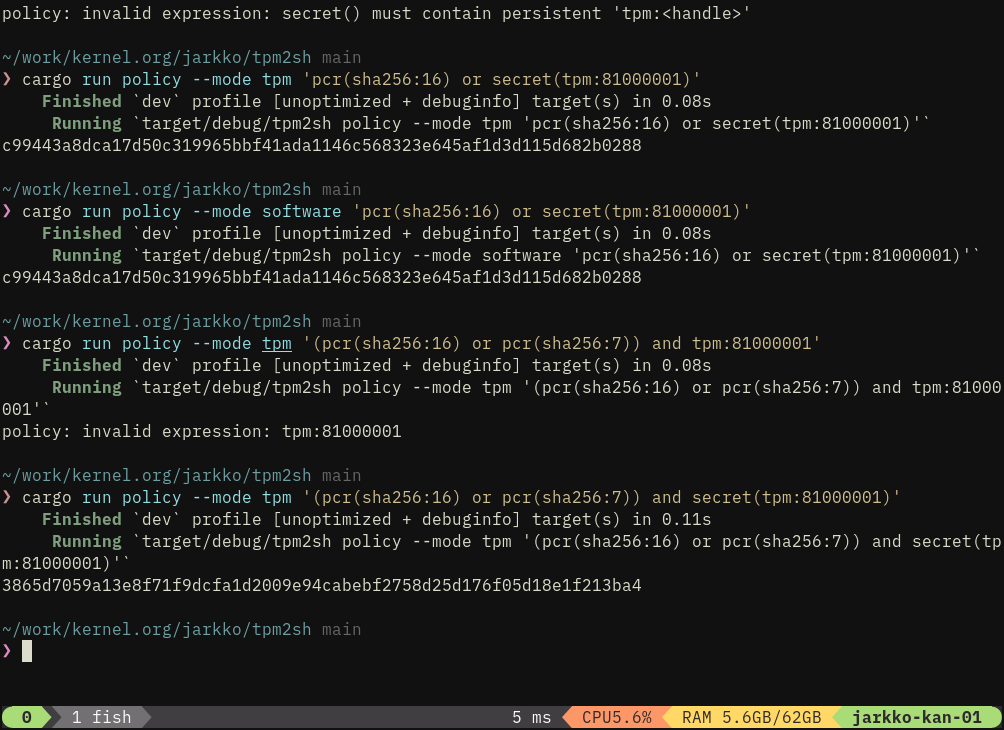Click the "invalid expression: tpm:81000001" error line

(x=201, y=431)
